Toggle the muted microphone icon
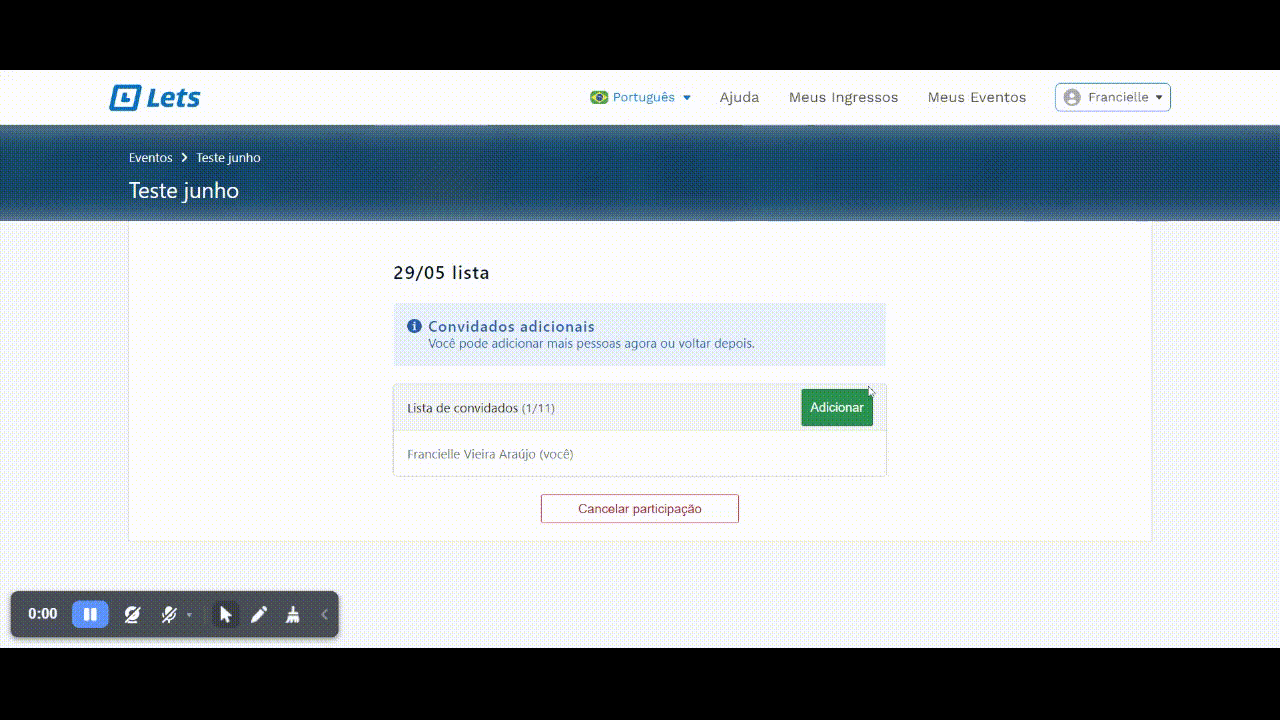 click(x=169, y=614)
